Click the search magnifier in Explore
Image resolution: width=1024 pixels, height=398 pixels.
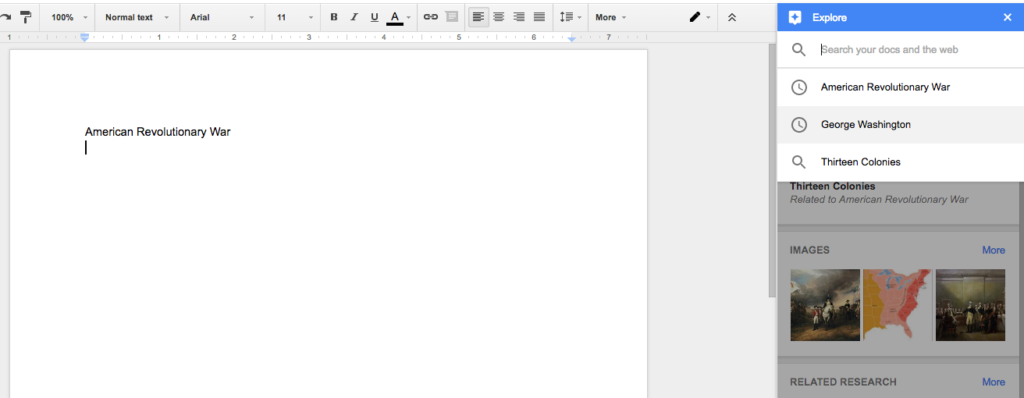798,50
